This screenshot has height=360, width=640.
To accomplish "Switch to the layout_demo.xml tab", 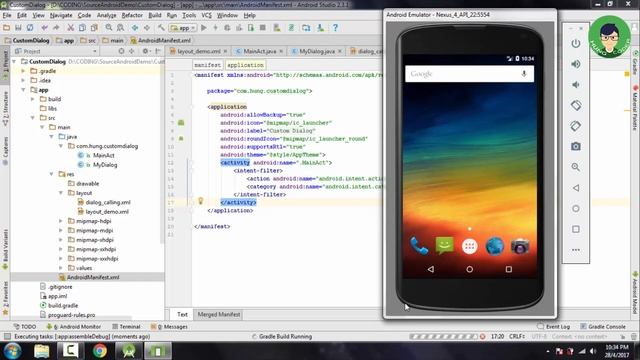I will point(199,51).
